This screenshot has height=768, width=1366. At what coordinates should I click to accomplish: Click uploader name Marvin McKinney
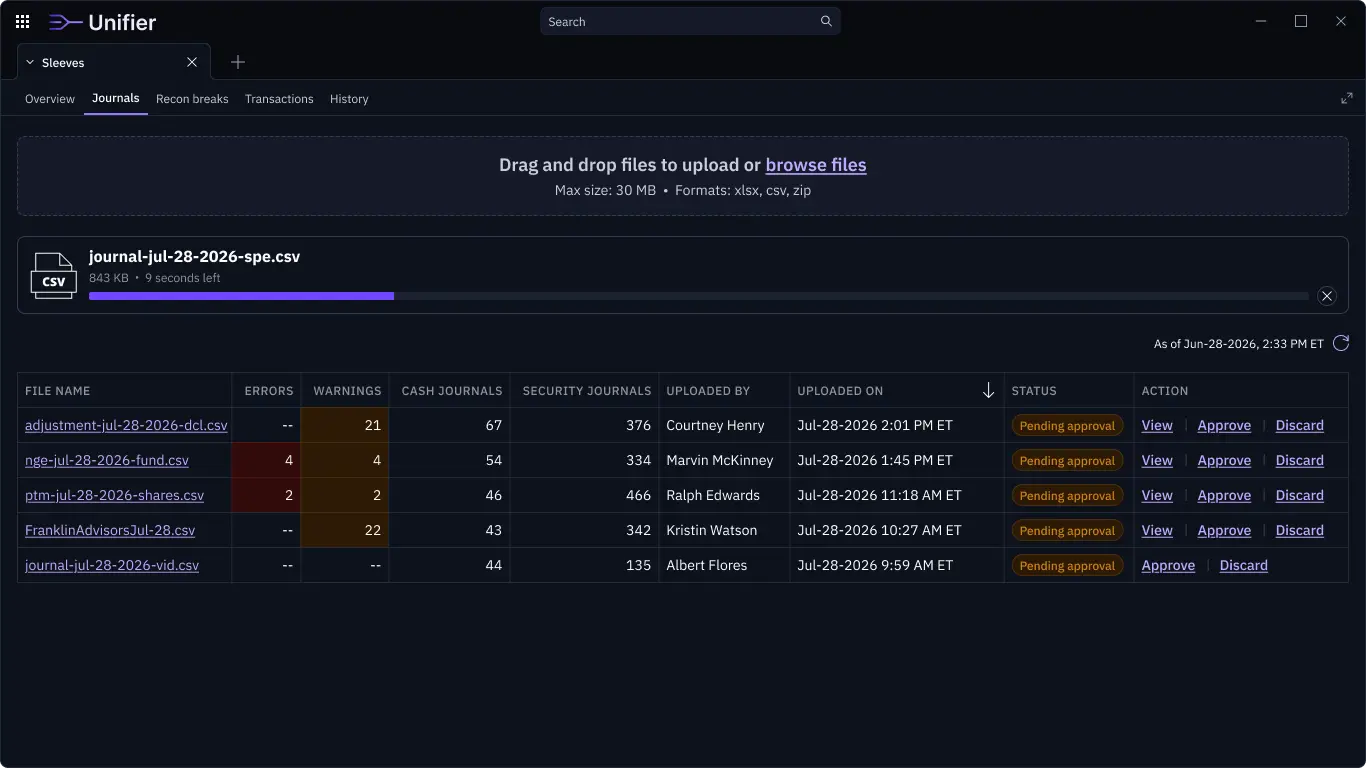[x=720, y=460]
